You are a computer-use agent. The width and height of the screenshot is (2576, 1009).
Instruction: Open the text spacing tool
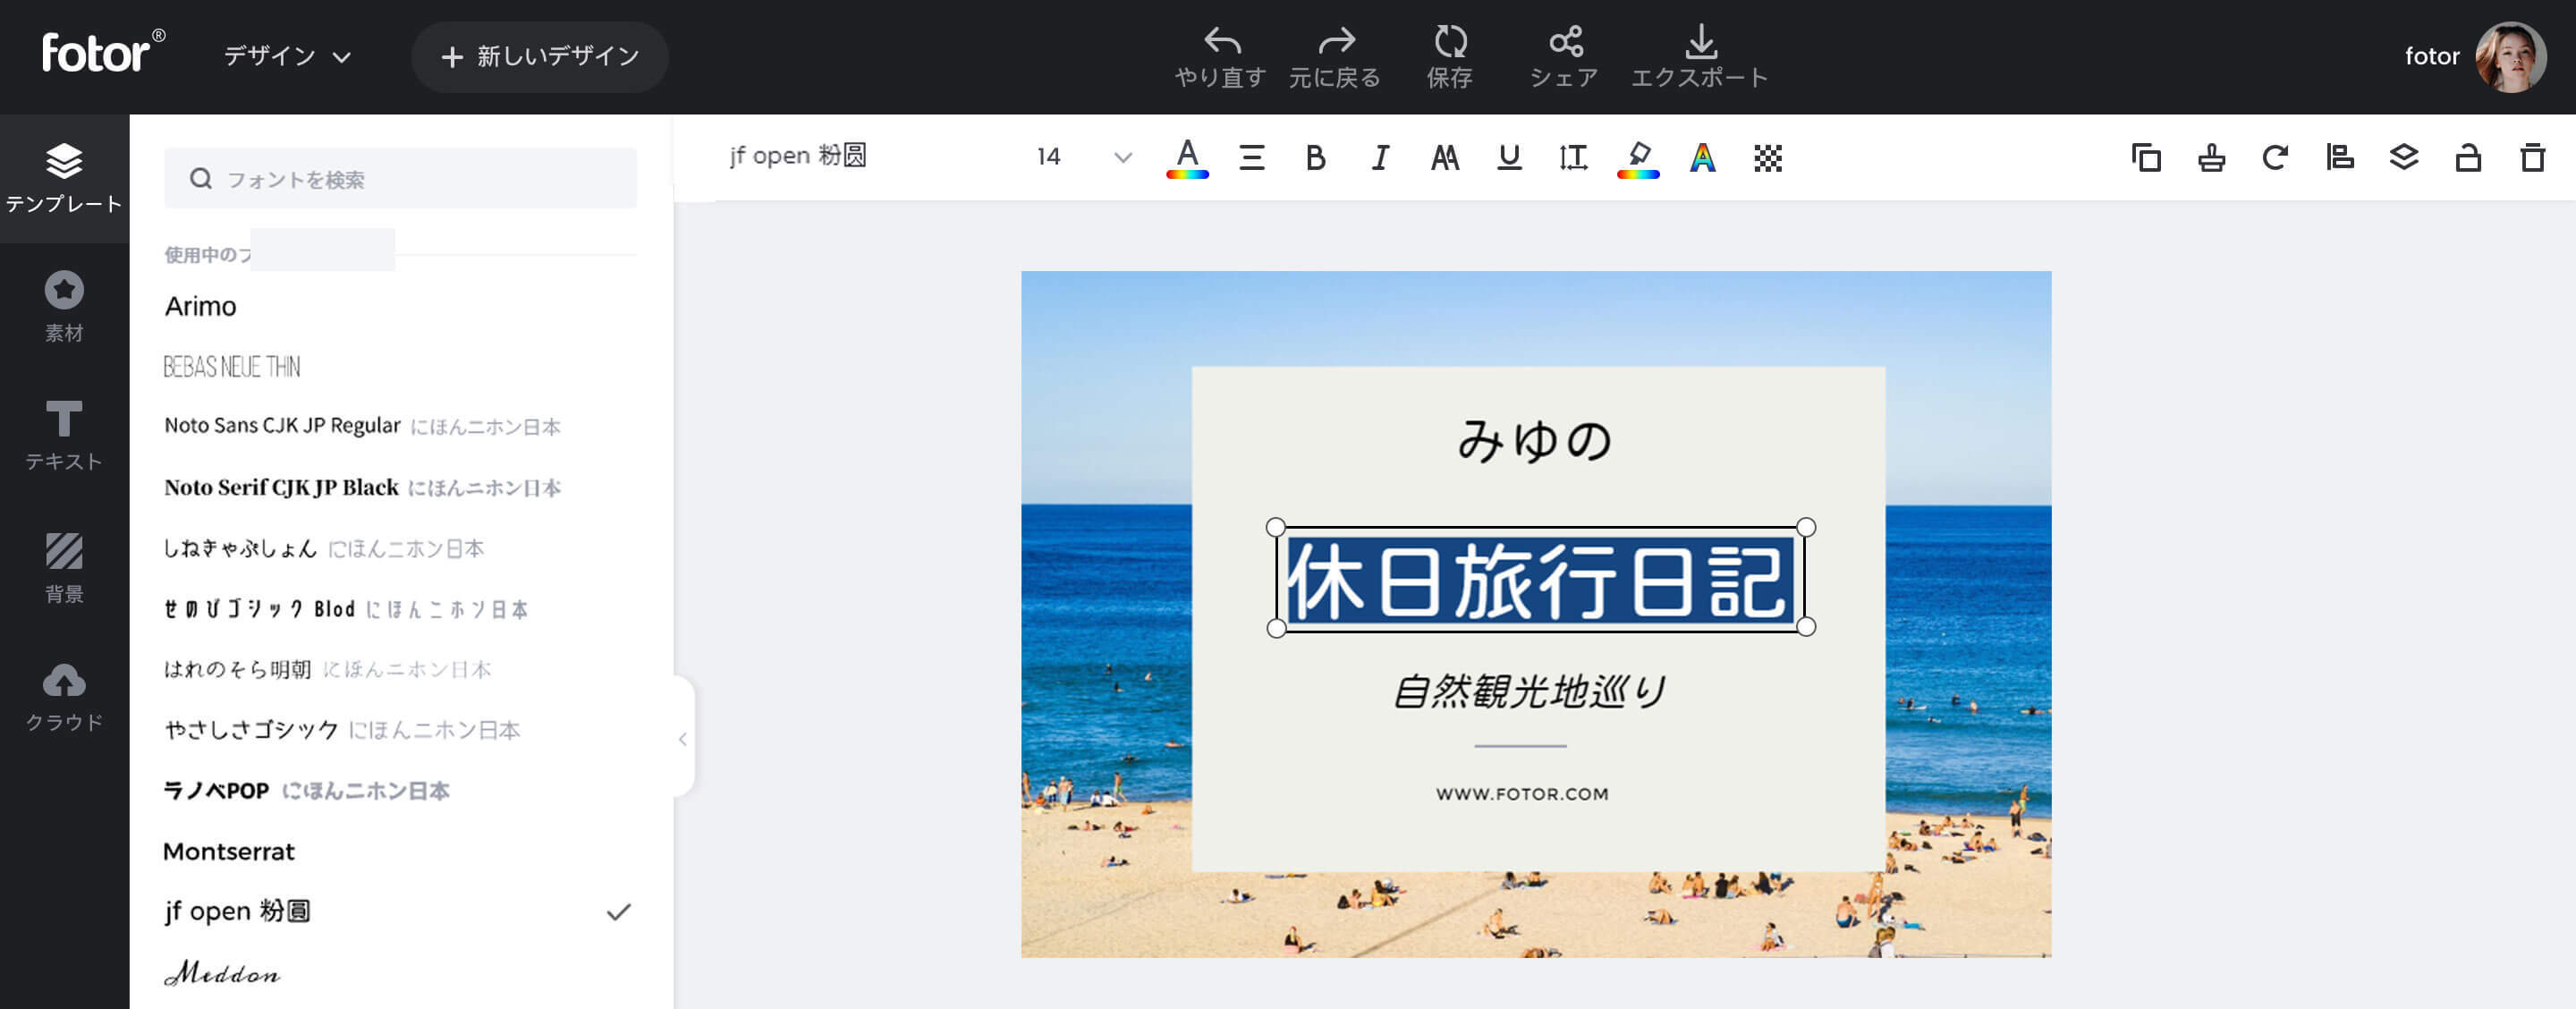(1573, 158)
